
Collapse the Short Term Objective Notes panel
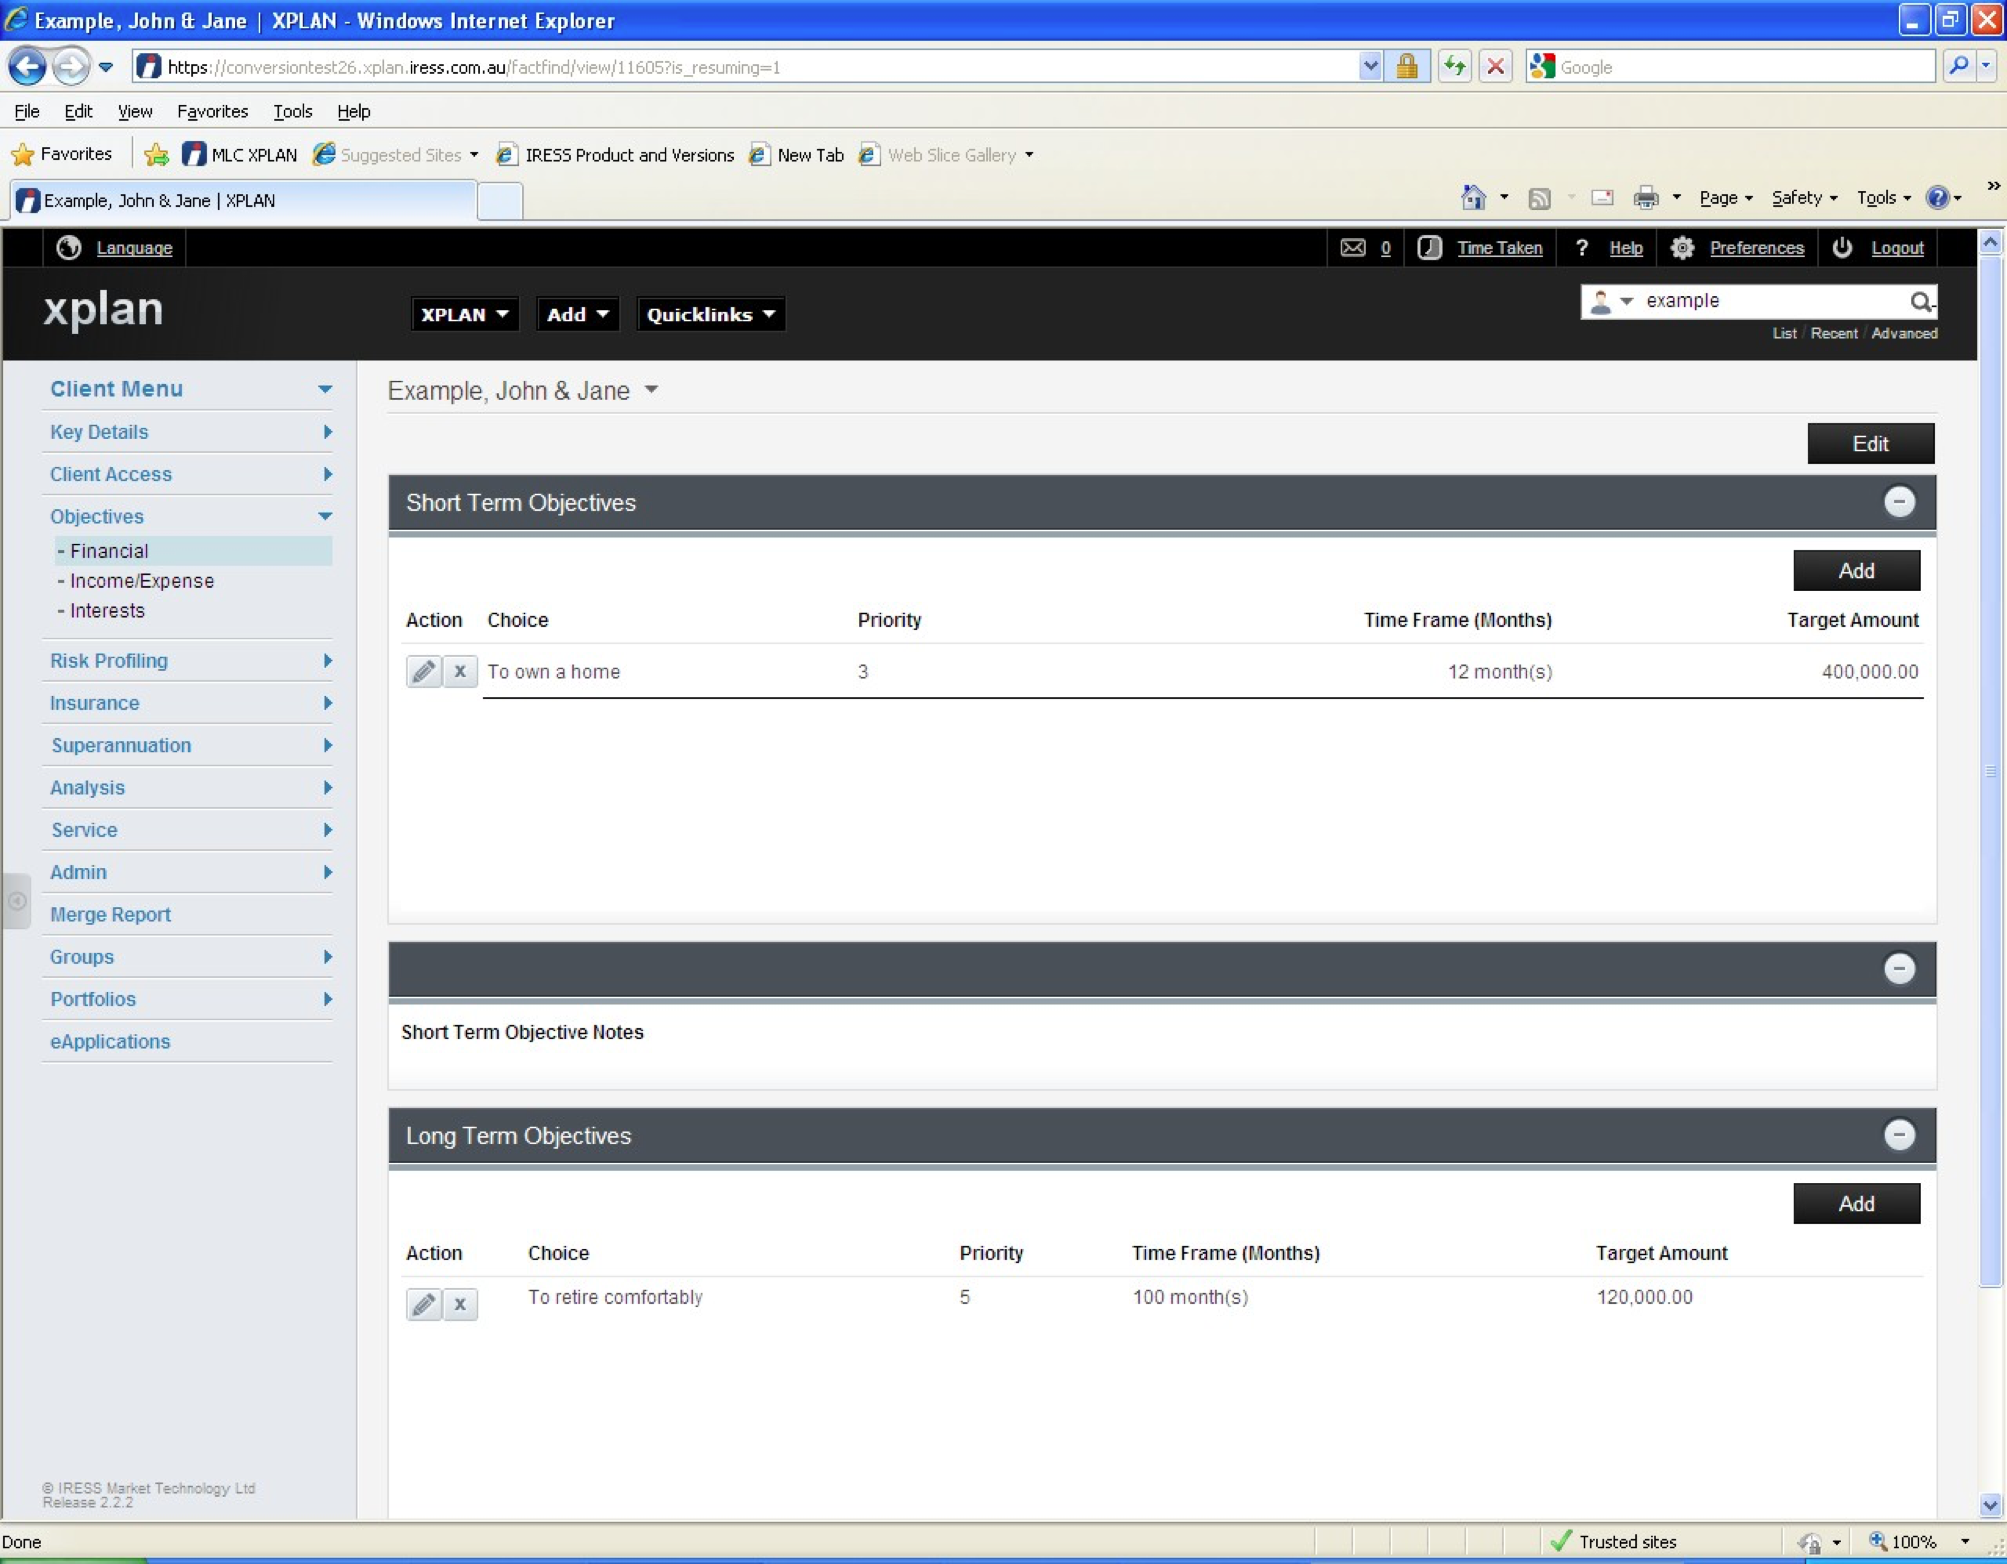tap(1899, 968)
